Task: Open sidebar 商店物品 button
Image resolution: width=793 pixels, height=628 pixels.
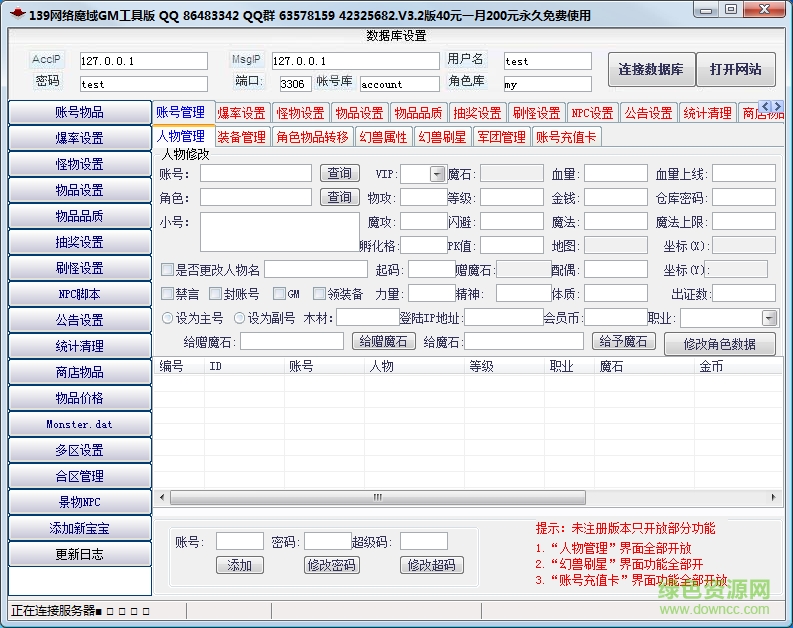Action: [x=80, y=373]
